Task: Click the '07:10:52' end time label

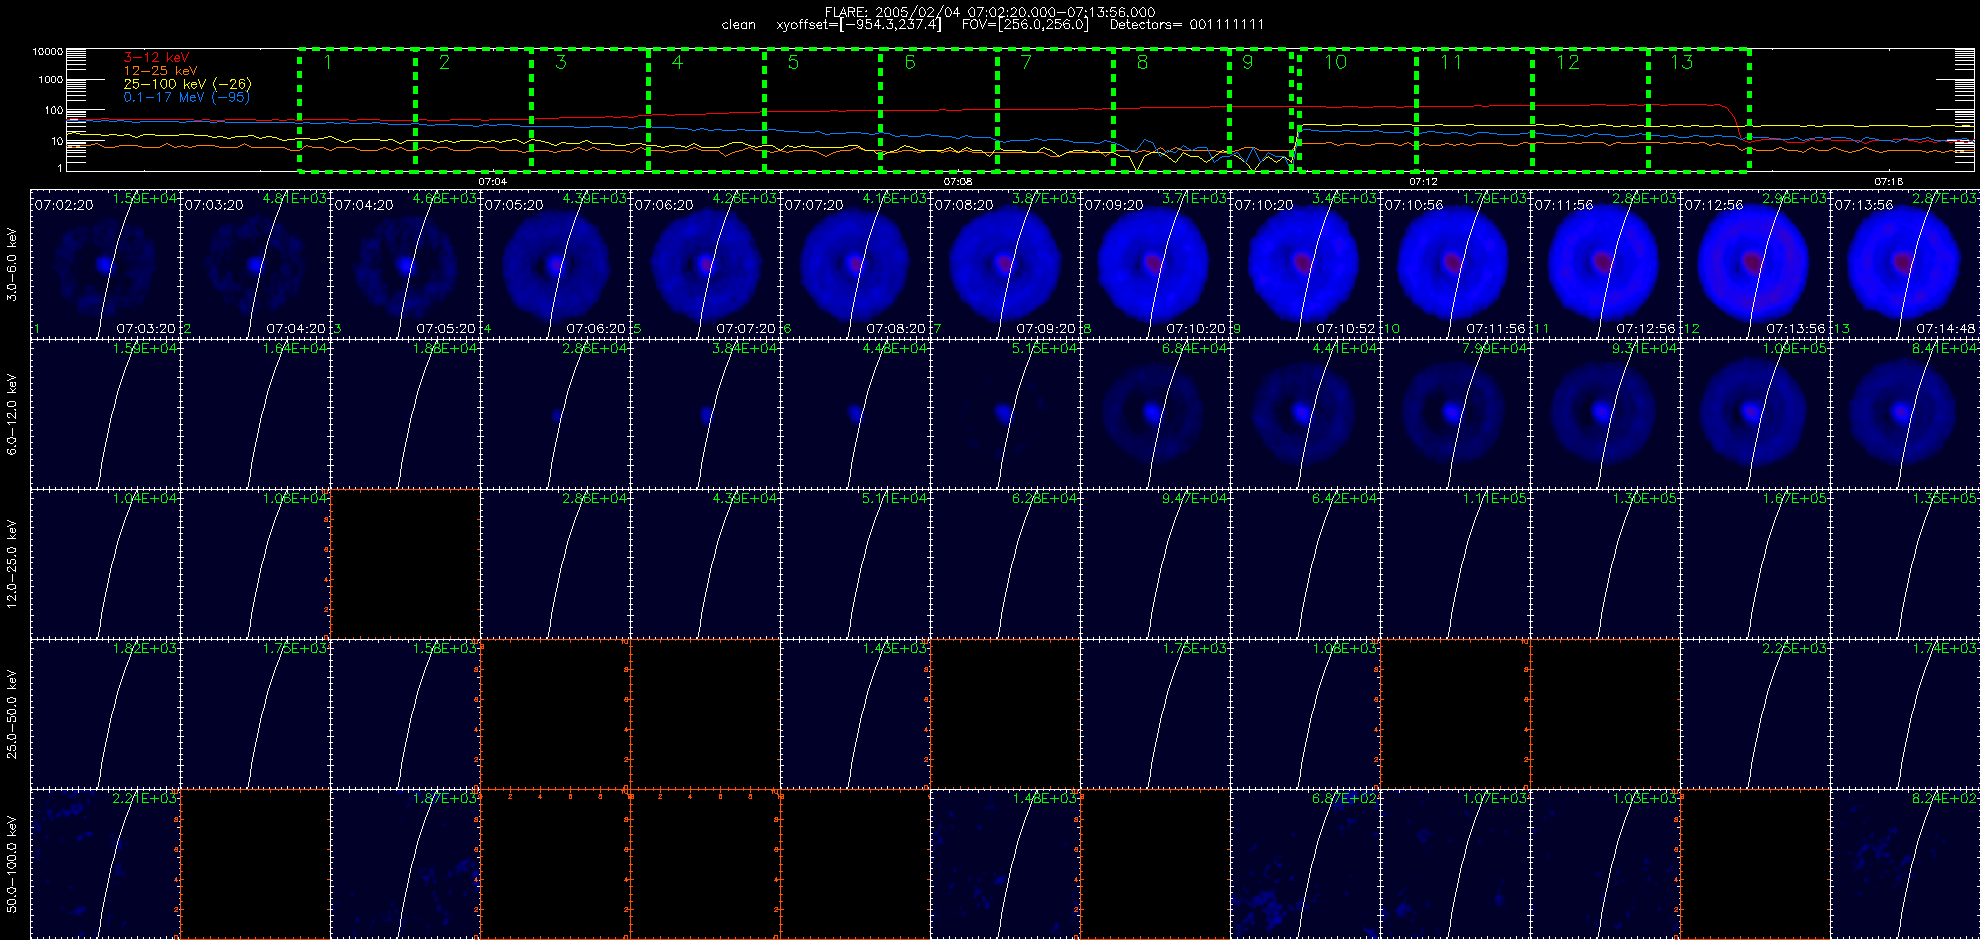Action: click(1346, 328)
